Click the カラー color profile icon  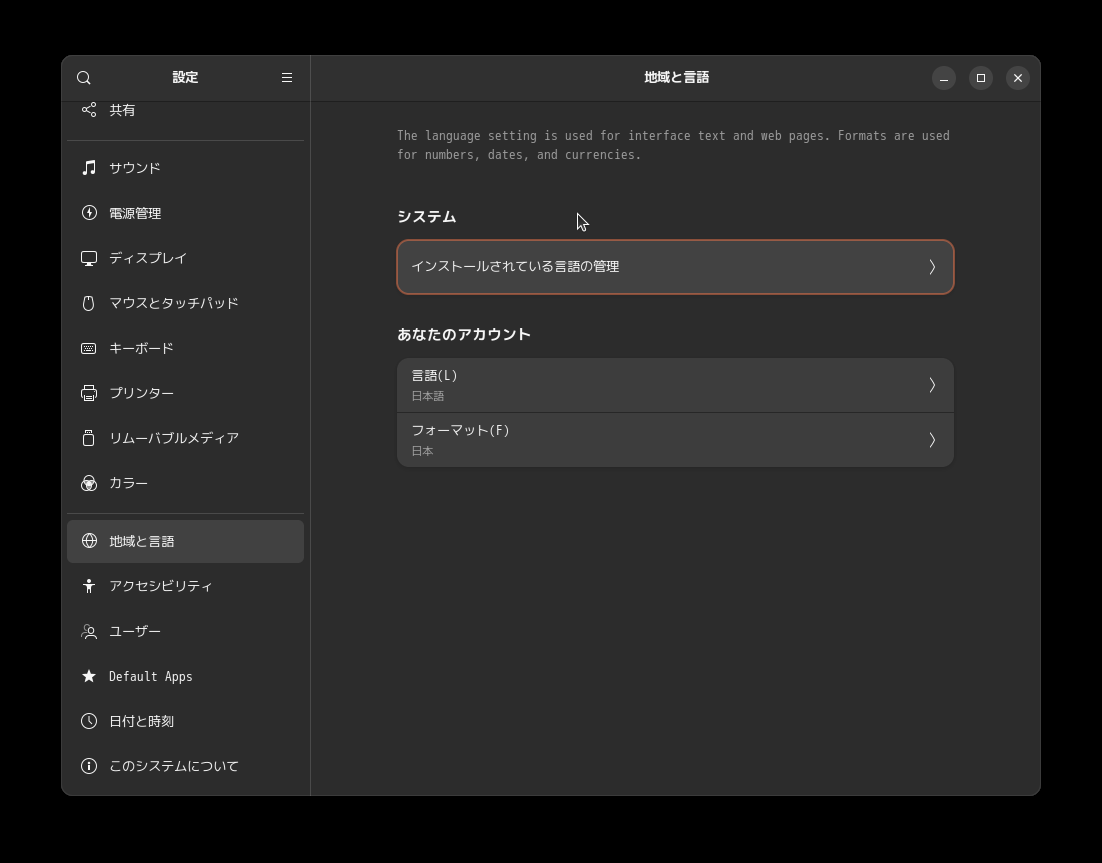[x=89, y=482]
